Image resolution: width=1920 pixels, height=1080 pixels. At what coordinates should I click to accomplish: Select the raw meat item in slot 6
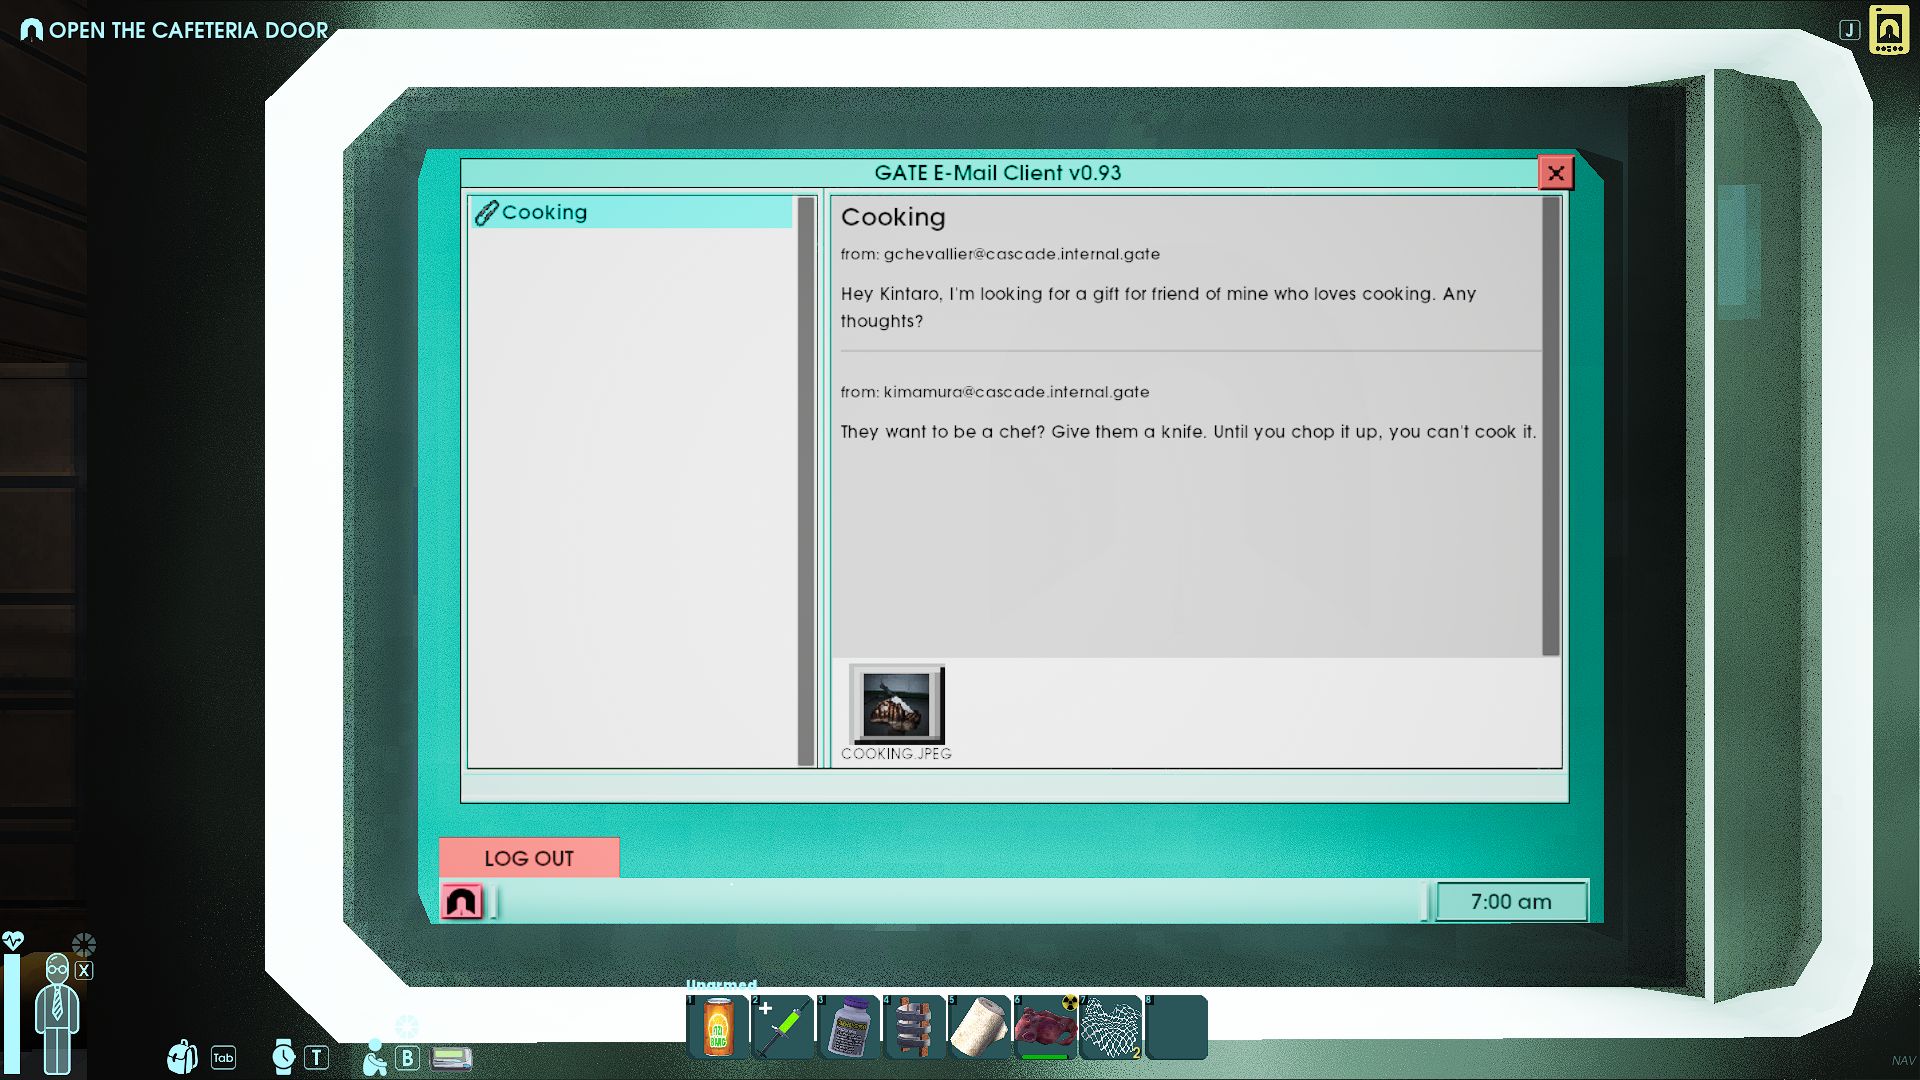1045,1027
